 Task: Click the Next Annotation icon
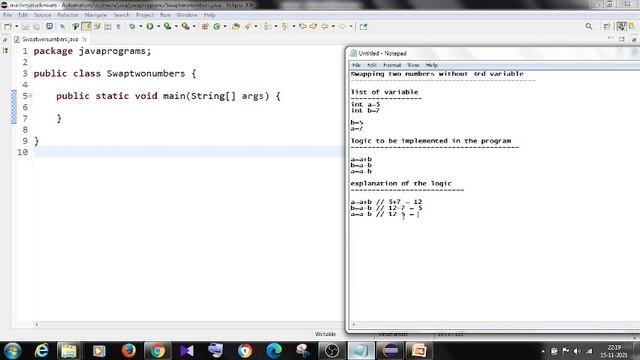coord(267,27)
